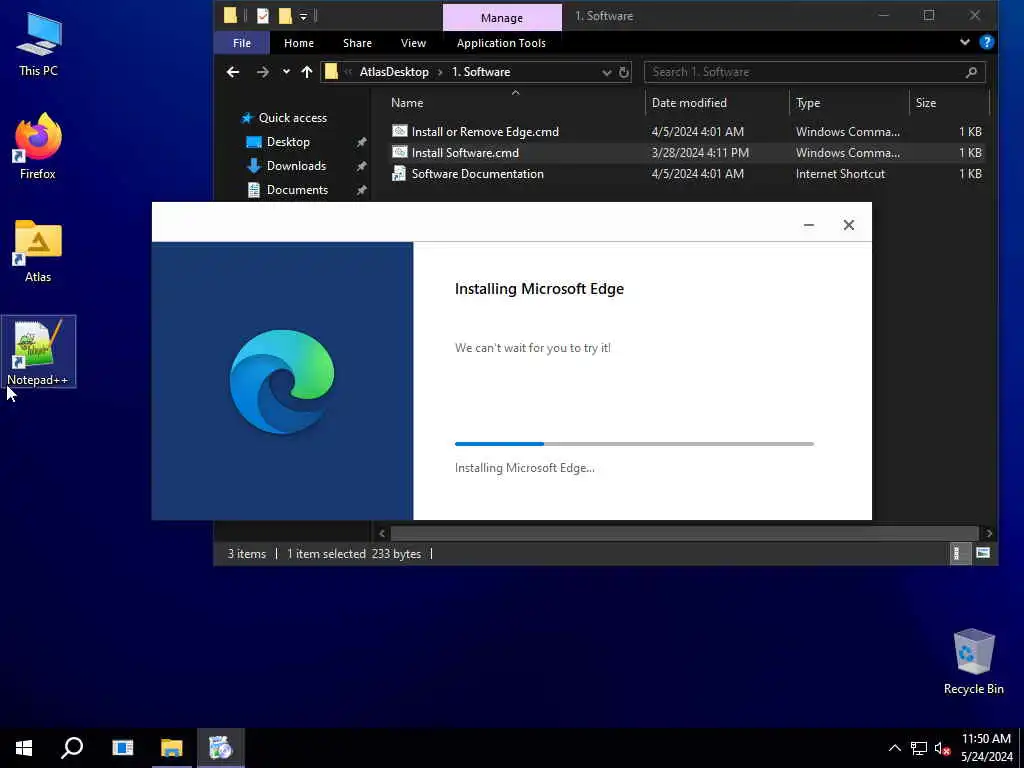The height and width of the screenshot is (768, 1024).
Task: Open recent locations dropdown arrow
Action: (x=286, y=72)
